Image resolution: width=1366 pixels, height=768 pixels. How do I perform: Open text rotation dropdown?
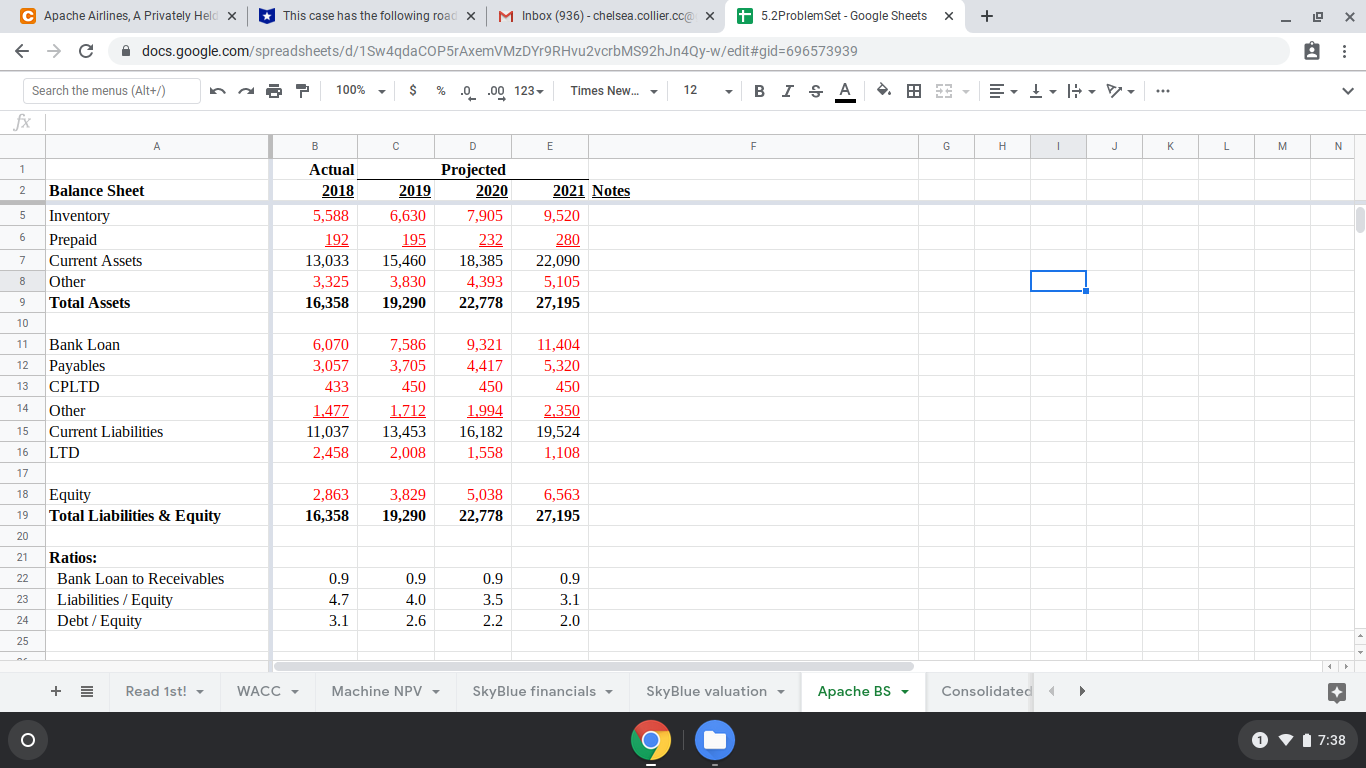pos(1120,91)
